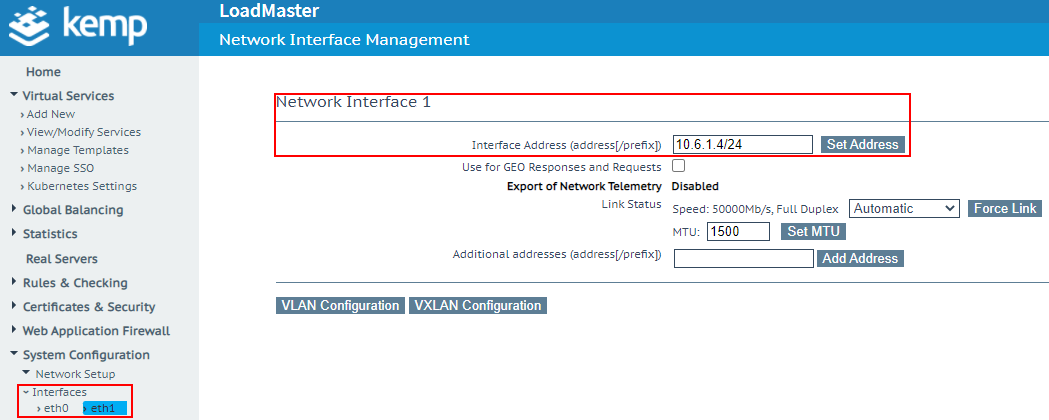
Task: Select the eth1 interface
Action: click(x=104, y=408)
